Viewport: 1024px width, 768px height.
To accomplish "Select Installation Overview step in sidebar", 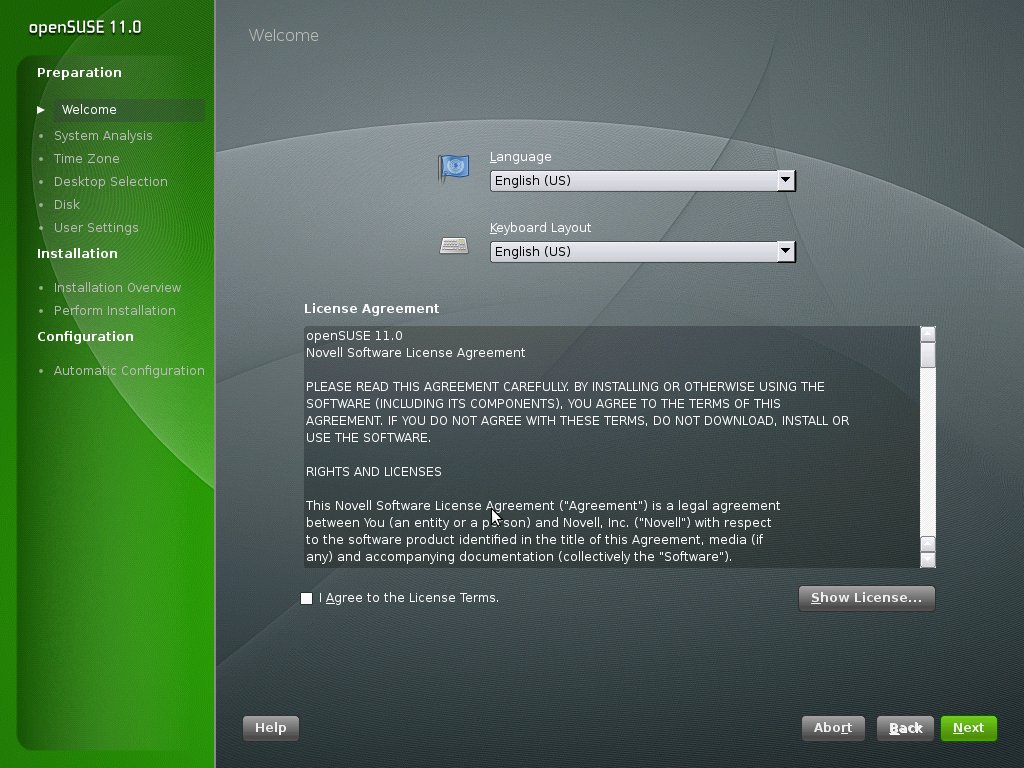I will point(117,287).
